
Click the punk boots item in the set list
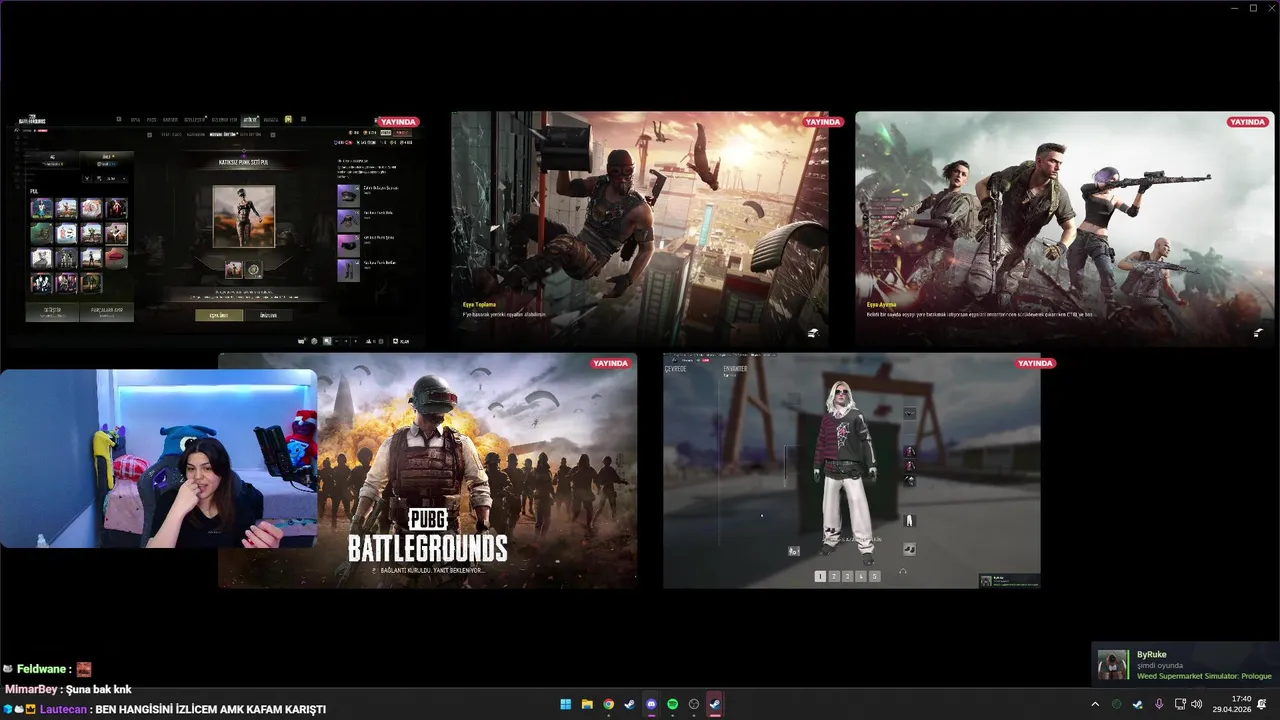[x=348, y=270]
